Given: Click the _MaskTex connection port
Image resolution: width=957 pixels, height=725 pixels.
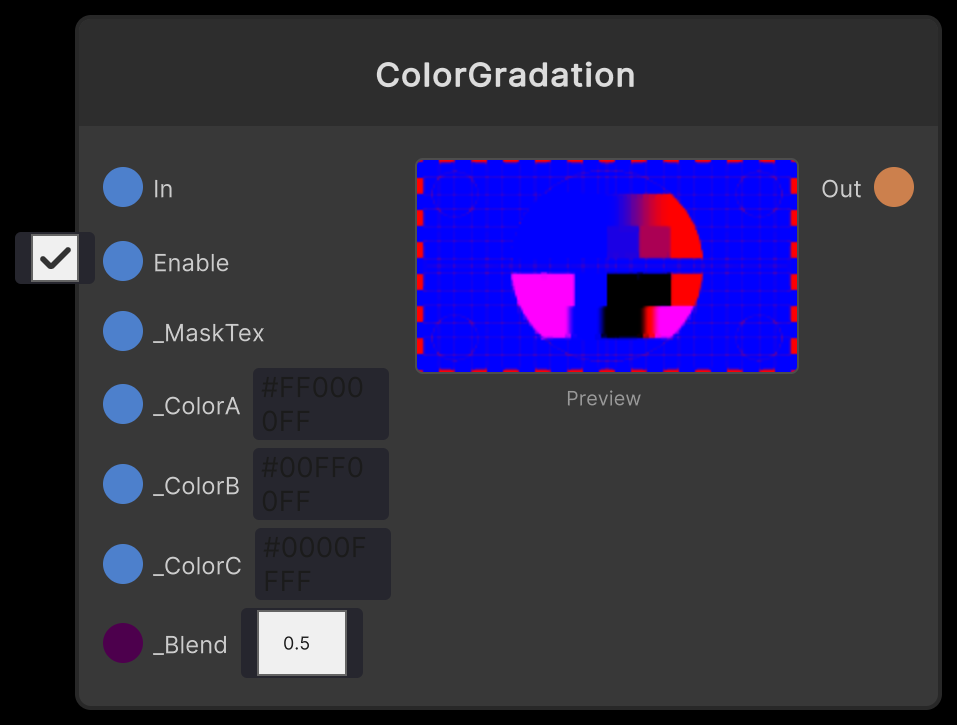Looking at the screenshot, I should click(x=122, y=330).
